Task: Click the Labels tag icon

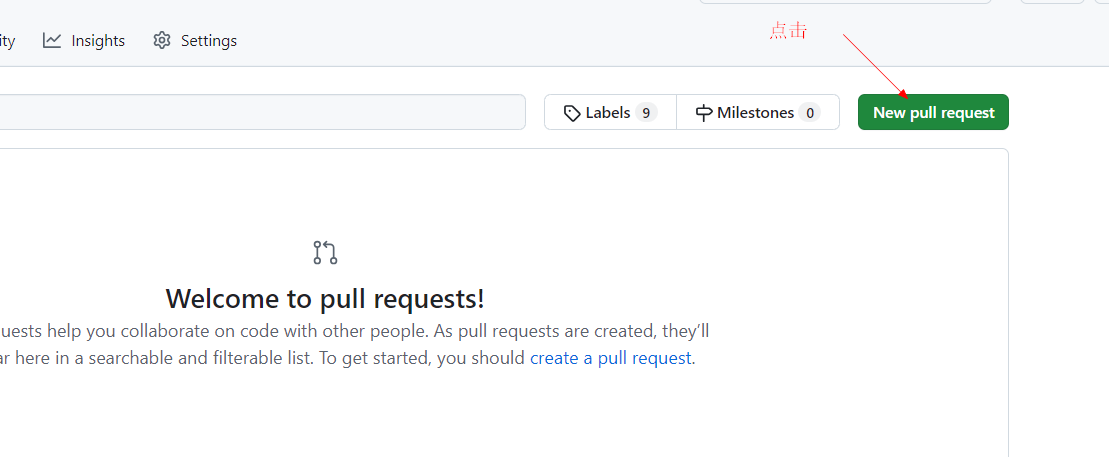Action: click(572, 113)
